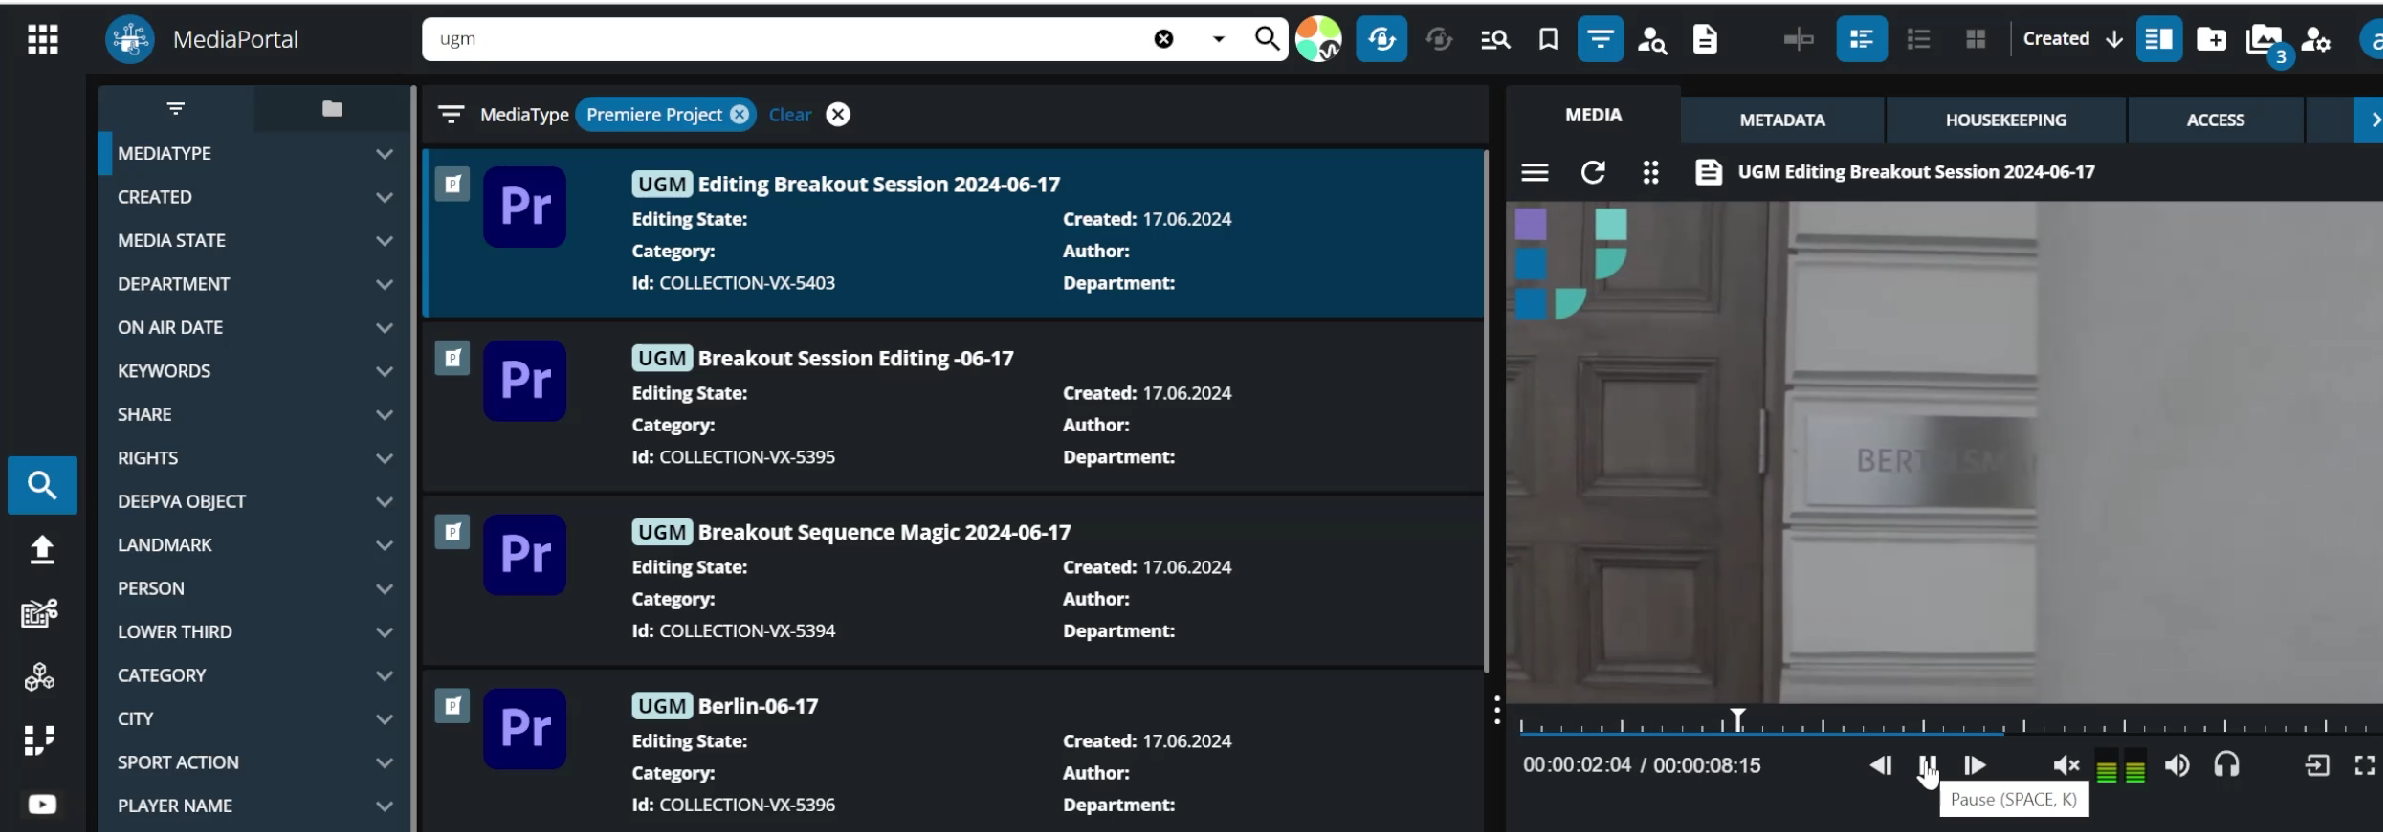The width and height of the screenshot is (2383, 832).
Task: Click the ugm search input field
Action: pos(780,39)
